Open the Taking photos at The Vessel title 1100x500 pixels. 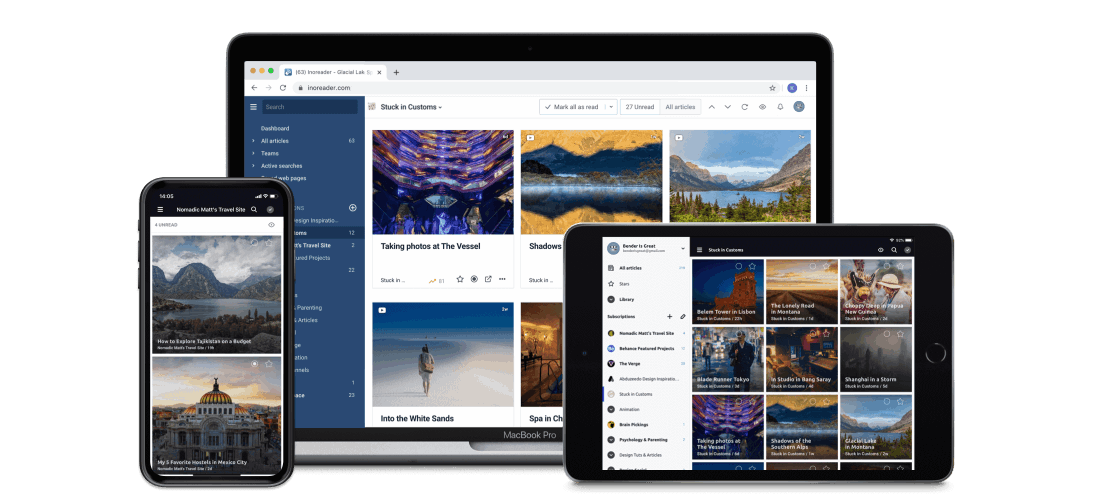pyautogui.click(x=430, y=246)
